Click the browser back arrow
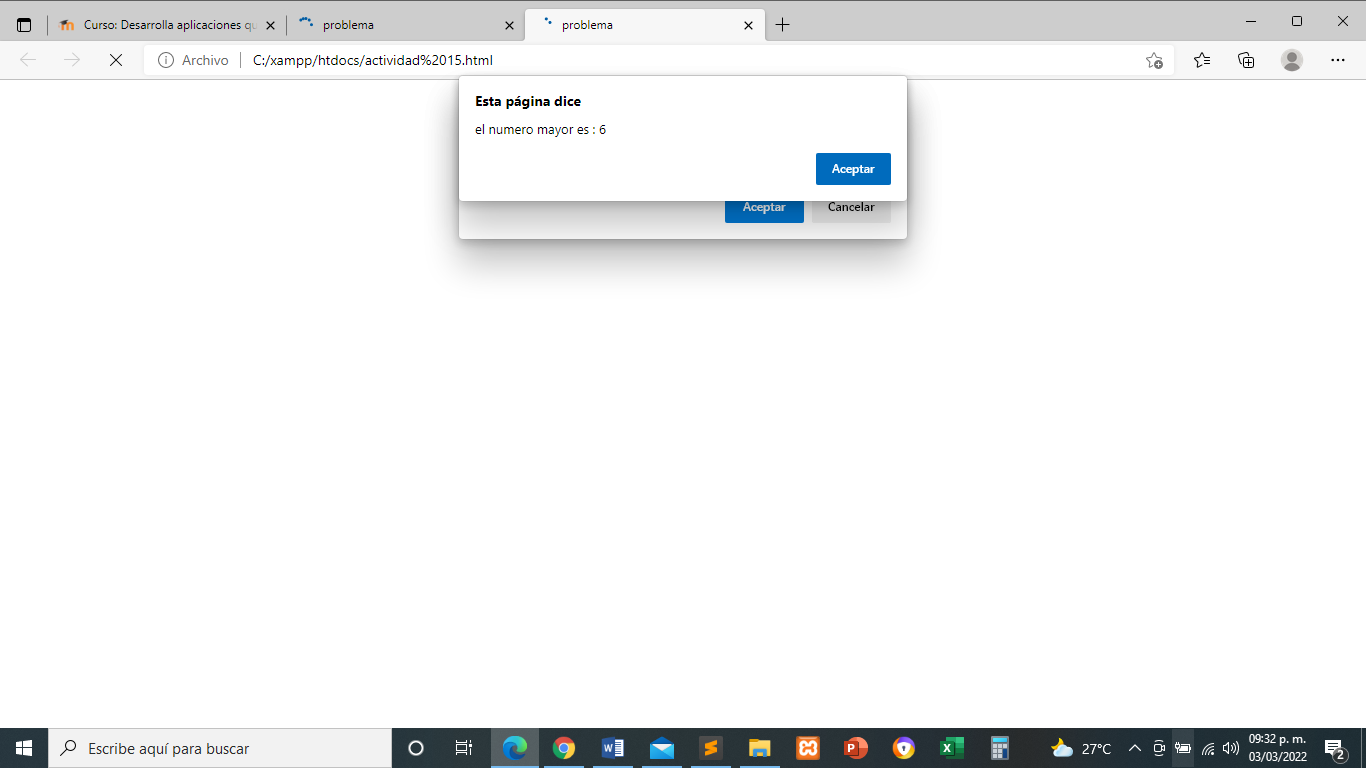This screenshot has width=1366, height=768. click(28, 60)
